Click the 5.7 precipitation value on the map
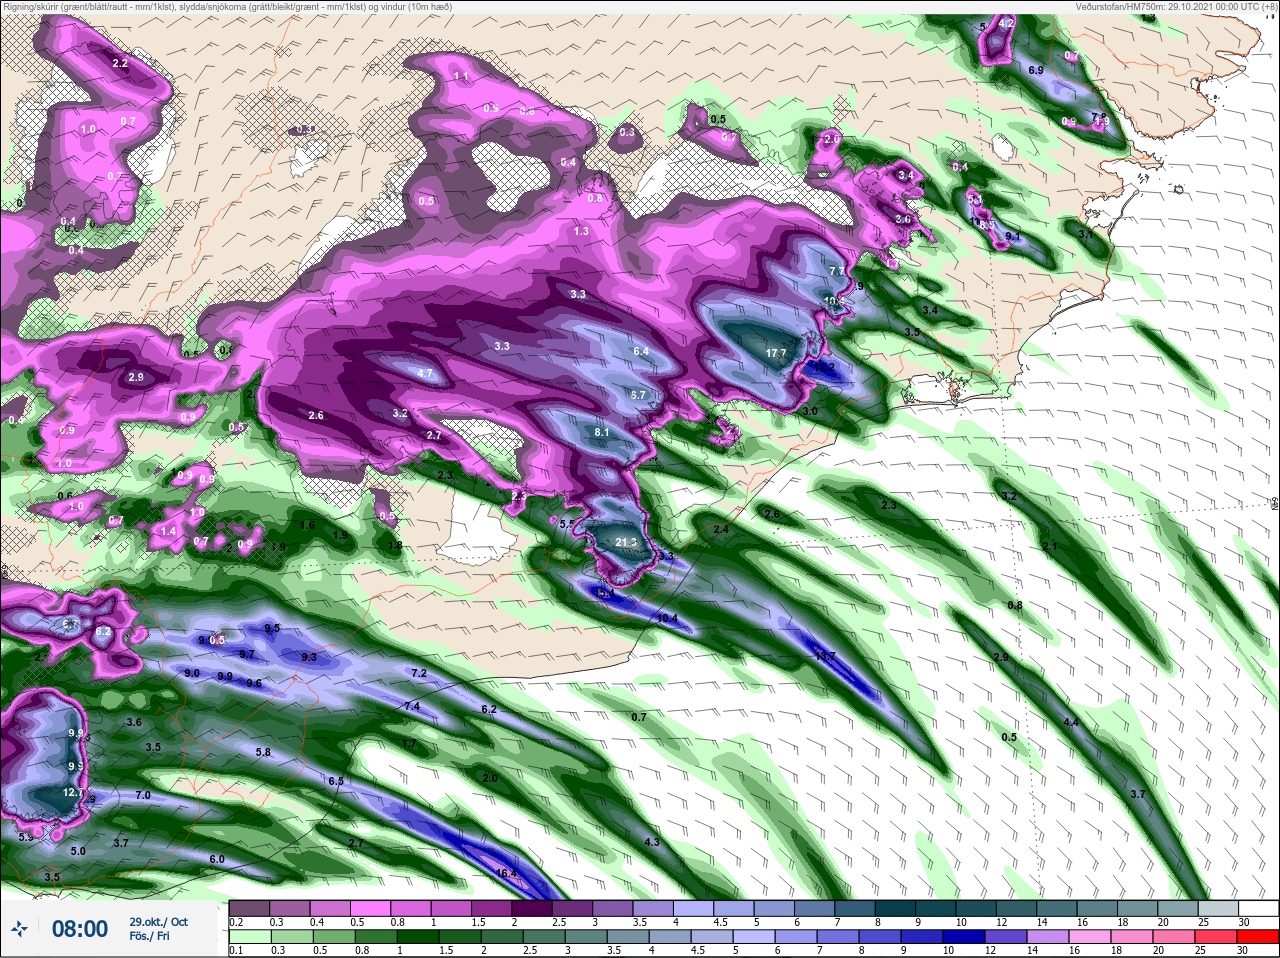The width and height of the screenshot is (1280, 958). [638, 395]
